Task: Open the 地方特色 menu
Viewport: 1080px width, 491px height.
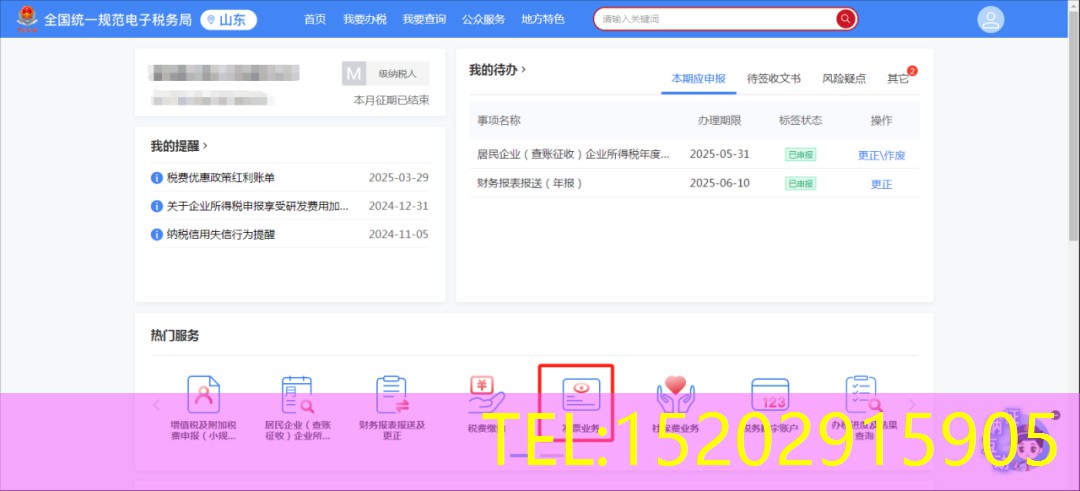Action: (543, 19)
